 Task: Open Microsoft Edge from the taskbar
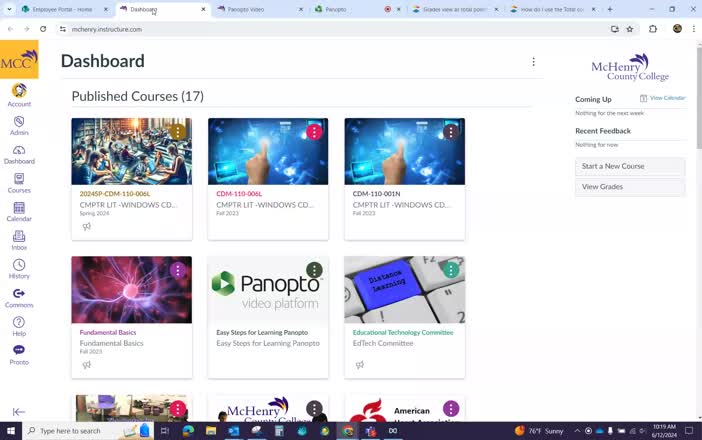pos(188,431)
